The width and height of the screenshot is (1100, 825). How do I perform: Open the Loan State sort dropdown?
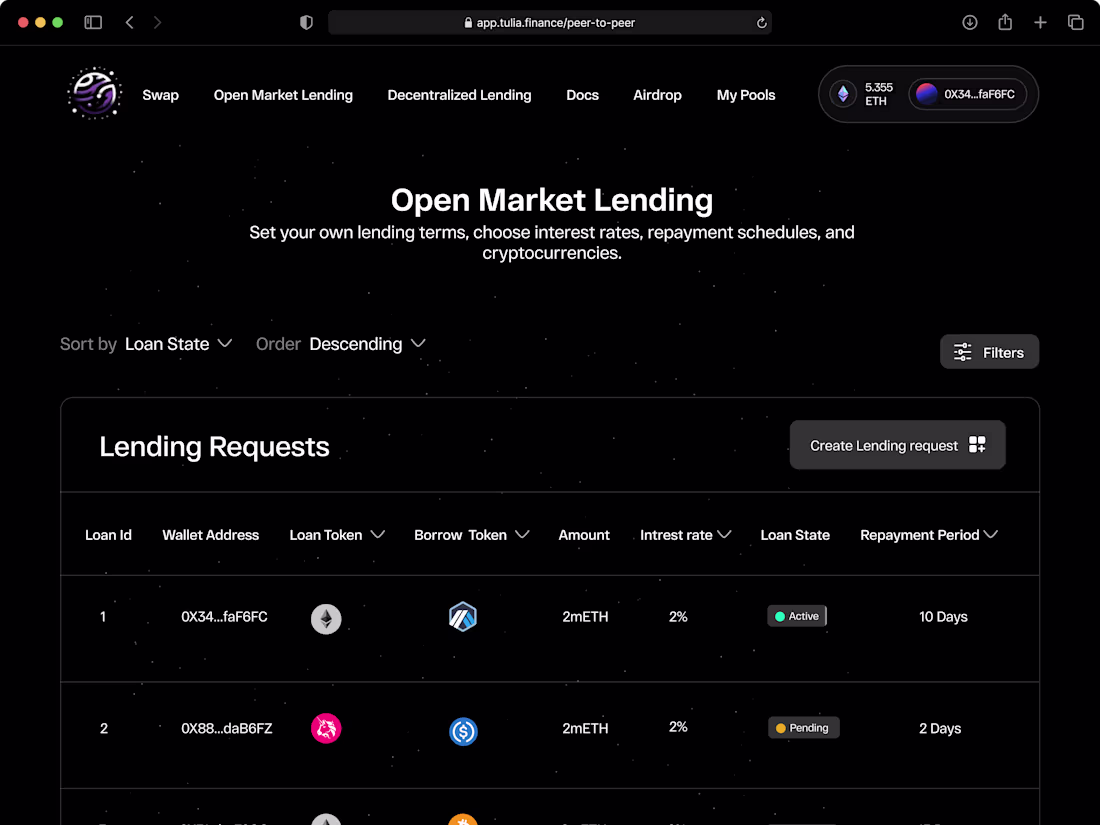[x=180, y=344]
